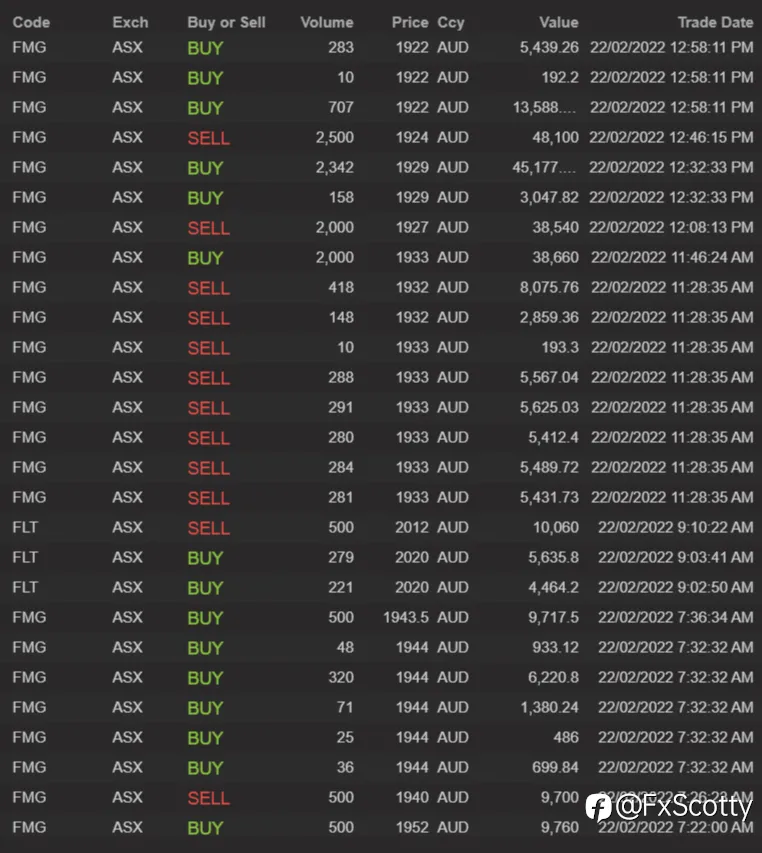Viewport: 762px width, 853px height.
Task: Select the volume cell 48
Action: pyautogui.click(x=345, y=647)
